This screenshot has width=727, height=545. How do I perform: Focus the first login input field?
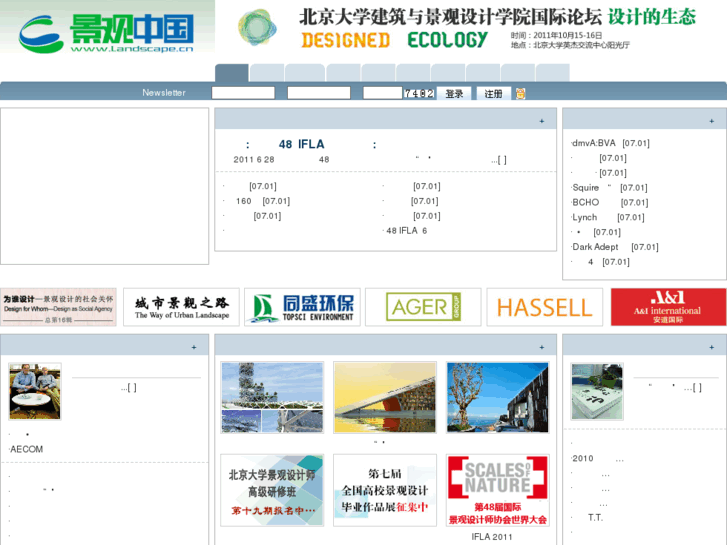click(x=243, y=93)
